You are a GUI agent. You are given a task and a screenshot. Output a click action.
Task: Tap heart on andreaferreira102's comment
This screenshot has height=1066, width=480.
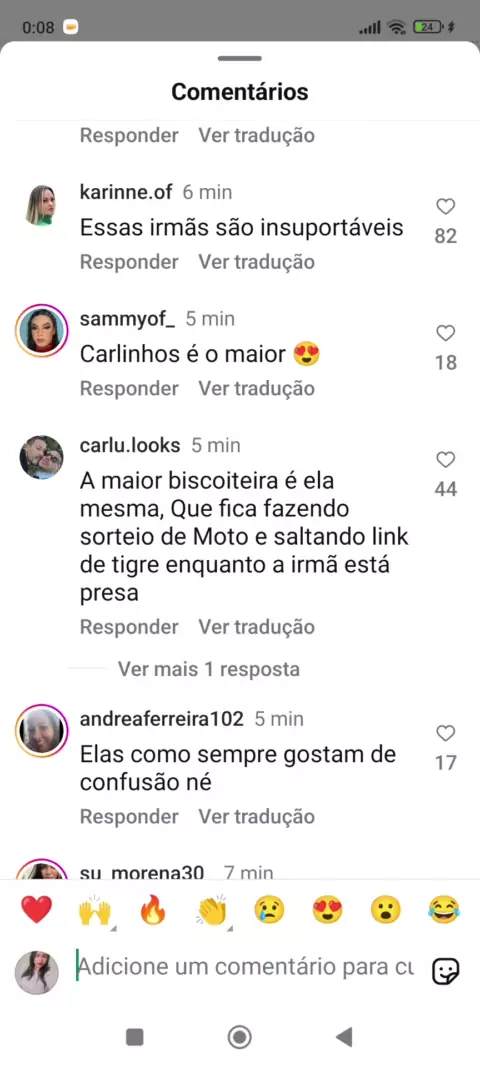[445, 734]
